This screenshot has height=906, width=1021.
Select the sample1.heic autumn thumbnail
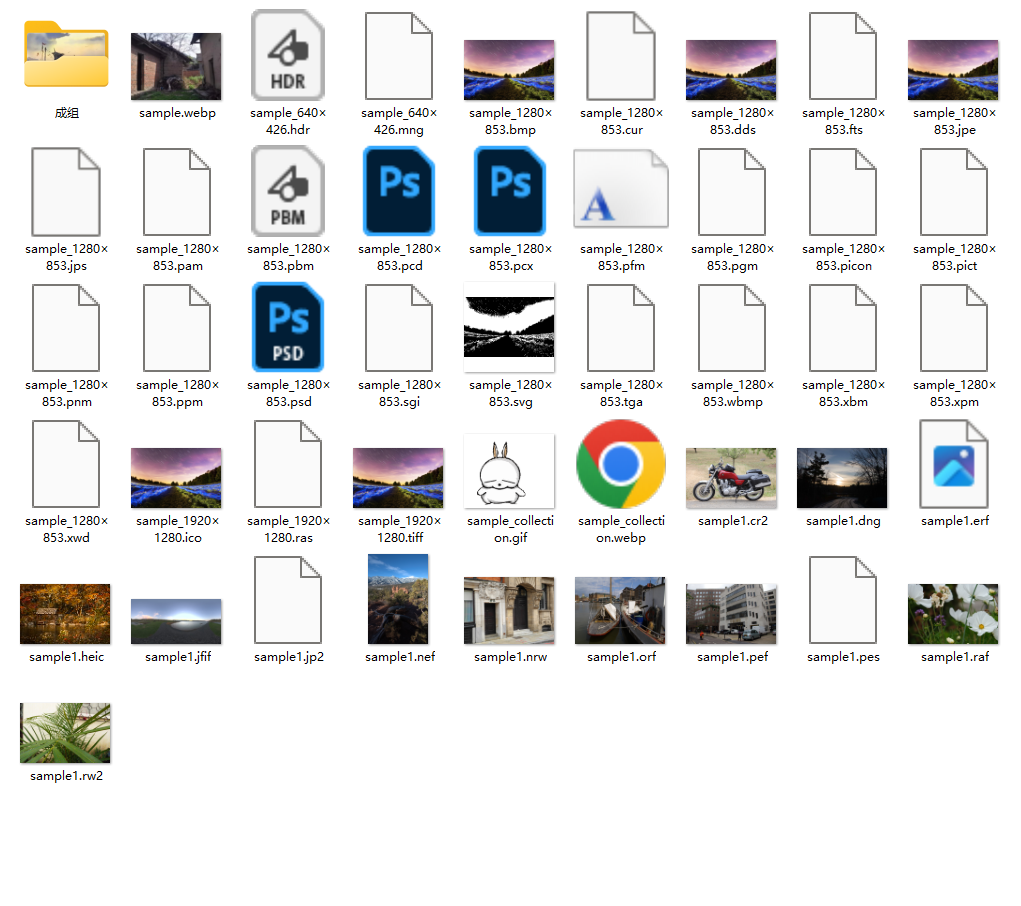[x=65, y=614]
